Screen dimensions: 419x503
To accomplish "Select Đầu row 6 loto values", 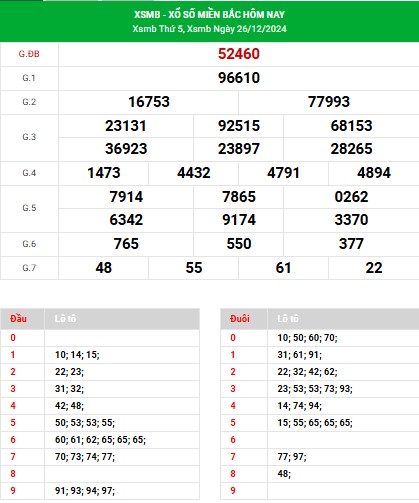I will click(100, 440).
